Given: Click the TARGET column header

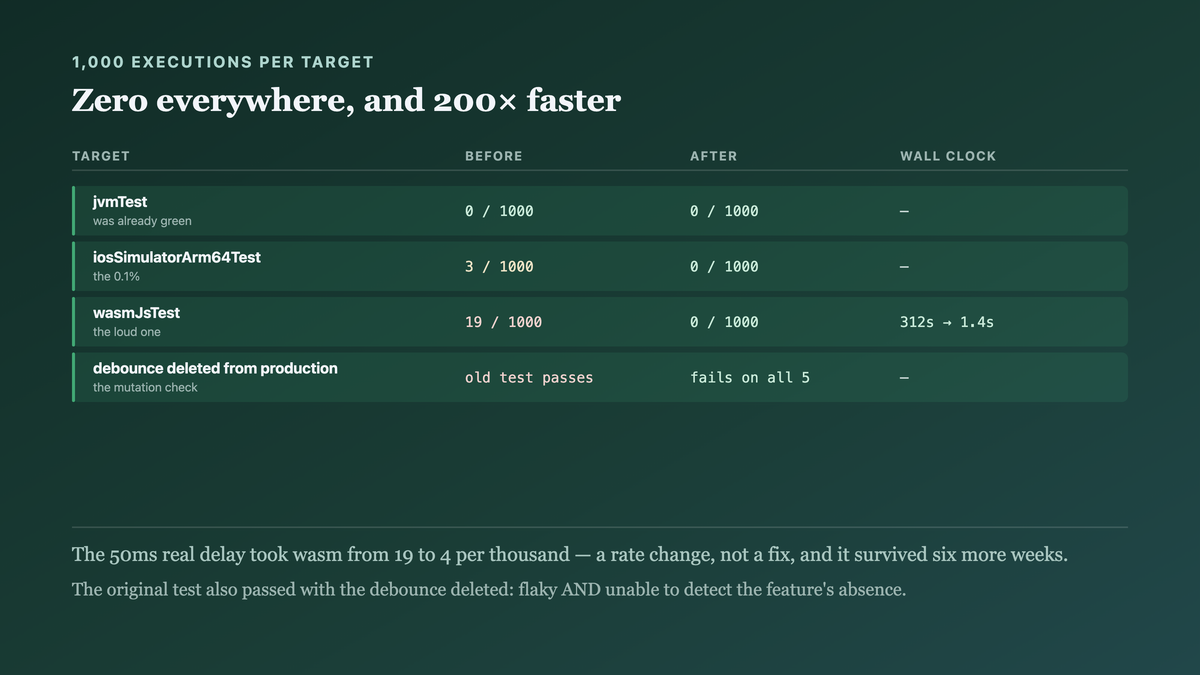Looking at the screenshot, I should pyautogui.click(x=101, y=156).
